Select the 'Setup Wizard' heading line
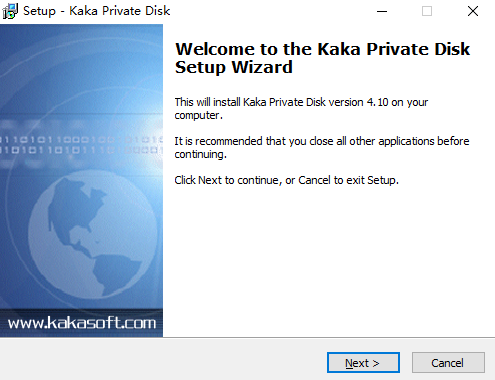Image resolution: width=495 pixels, height=380 pixels. (234, 67)
